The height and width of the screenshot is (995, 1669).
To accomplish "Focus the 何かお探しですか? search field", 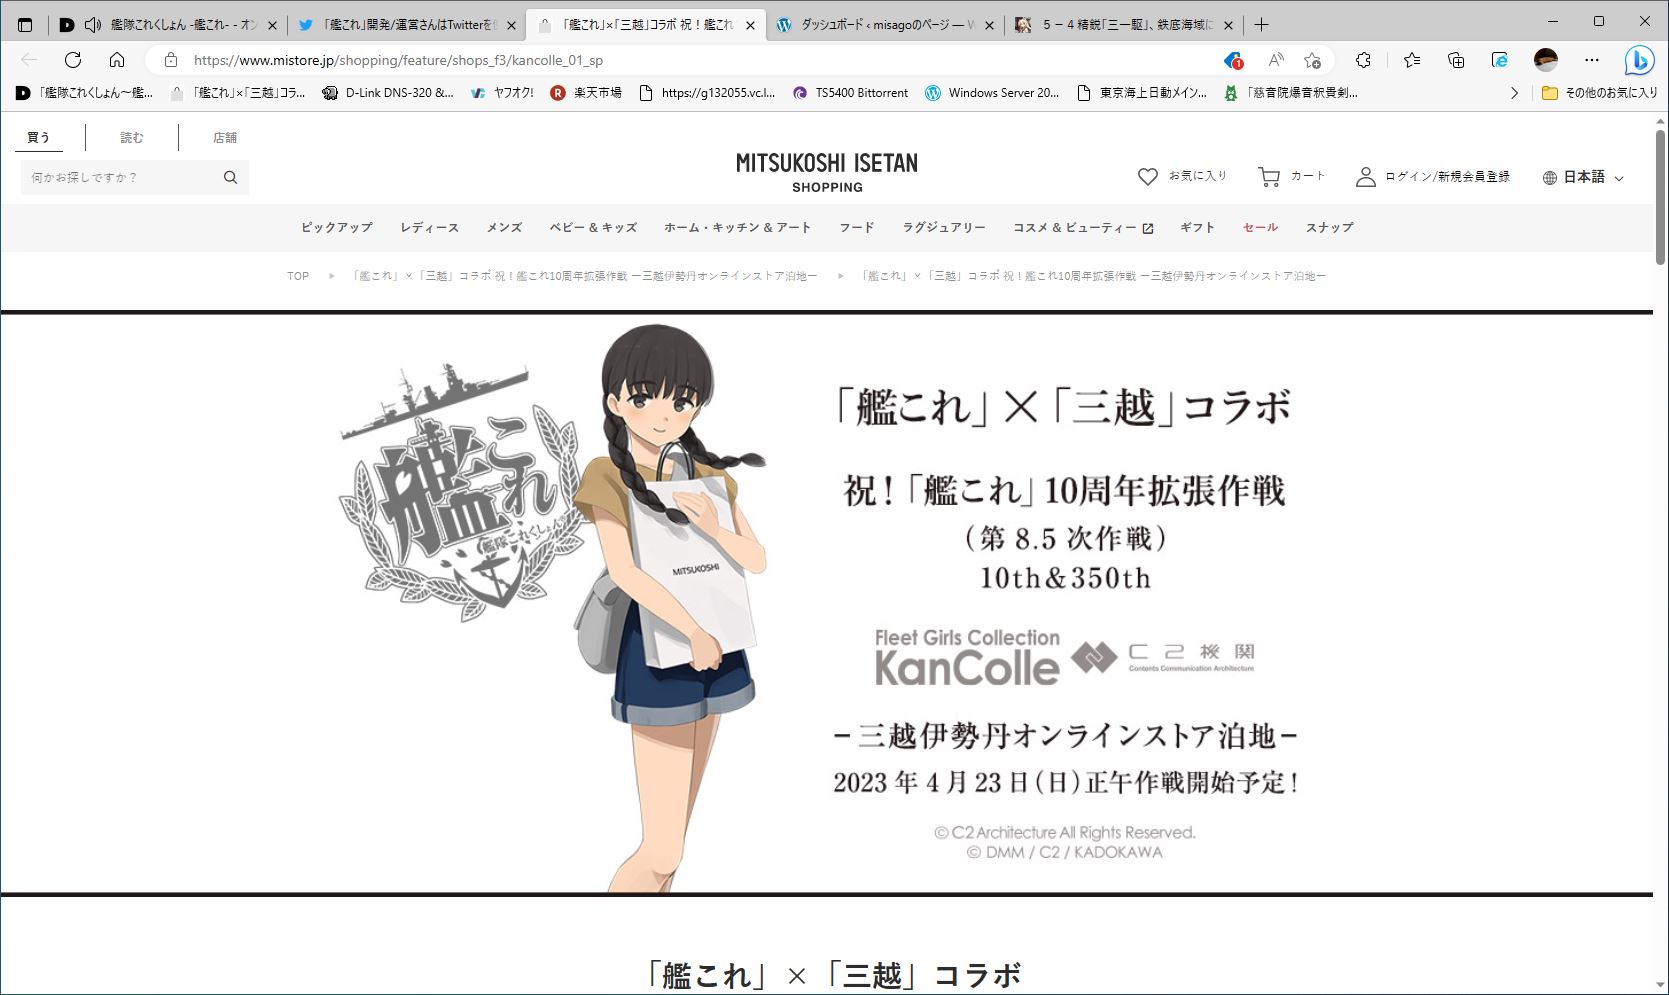I will 122,177.
